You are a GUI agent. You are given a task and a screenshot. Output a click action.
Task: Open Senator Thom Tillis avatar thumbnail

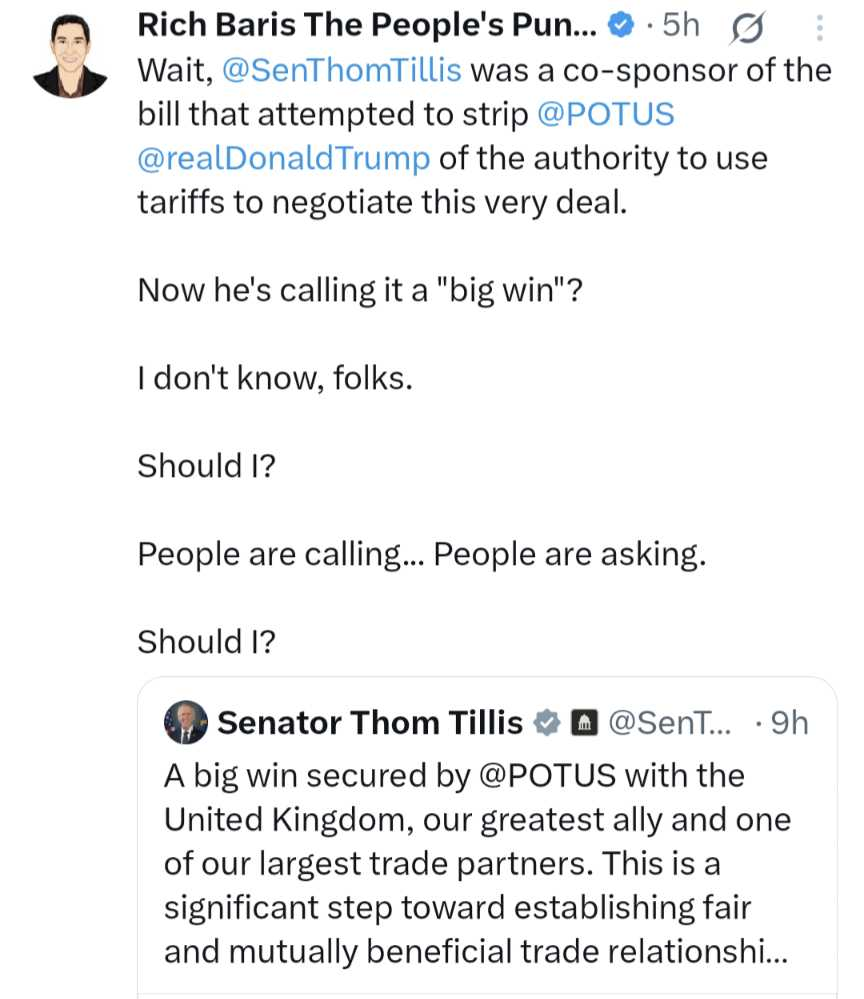click(185, 722)
